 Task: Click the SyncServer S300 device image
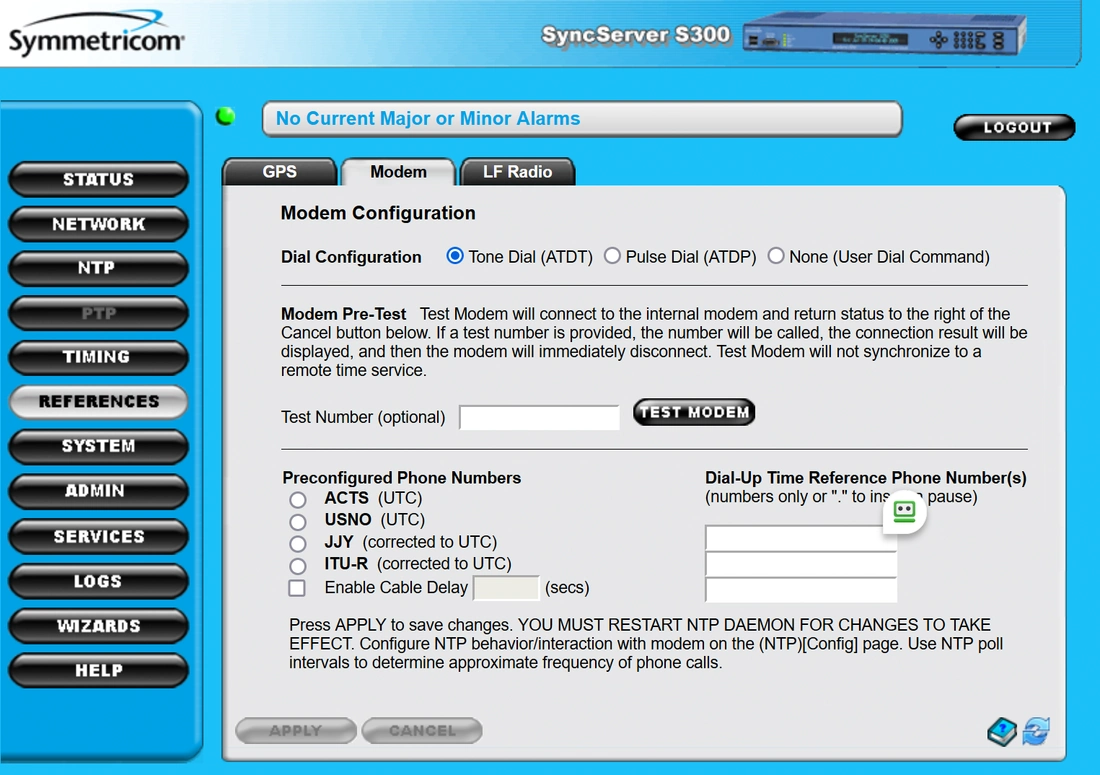point(884,35)
